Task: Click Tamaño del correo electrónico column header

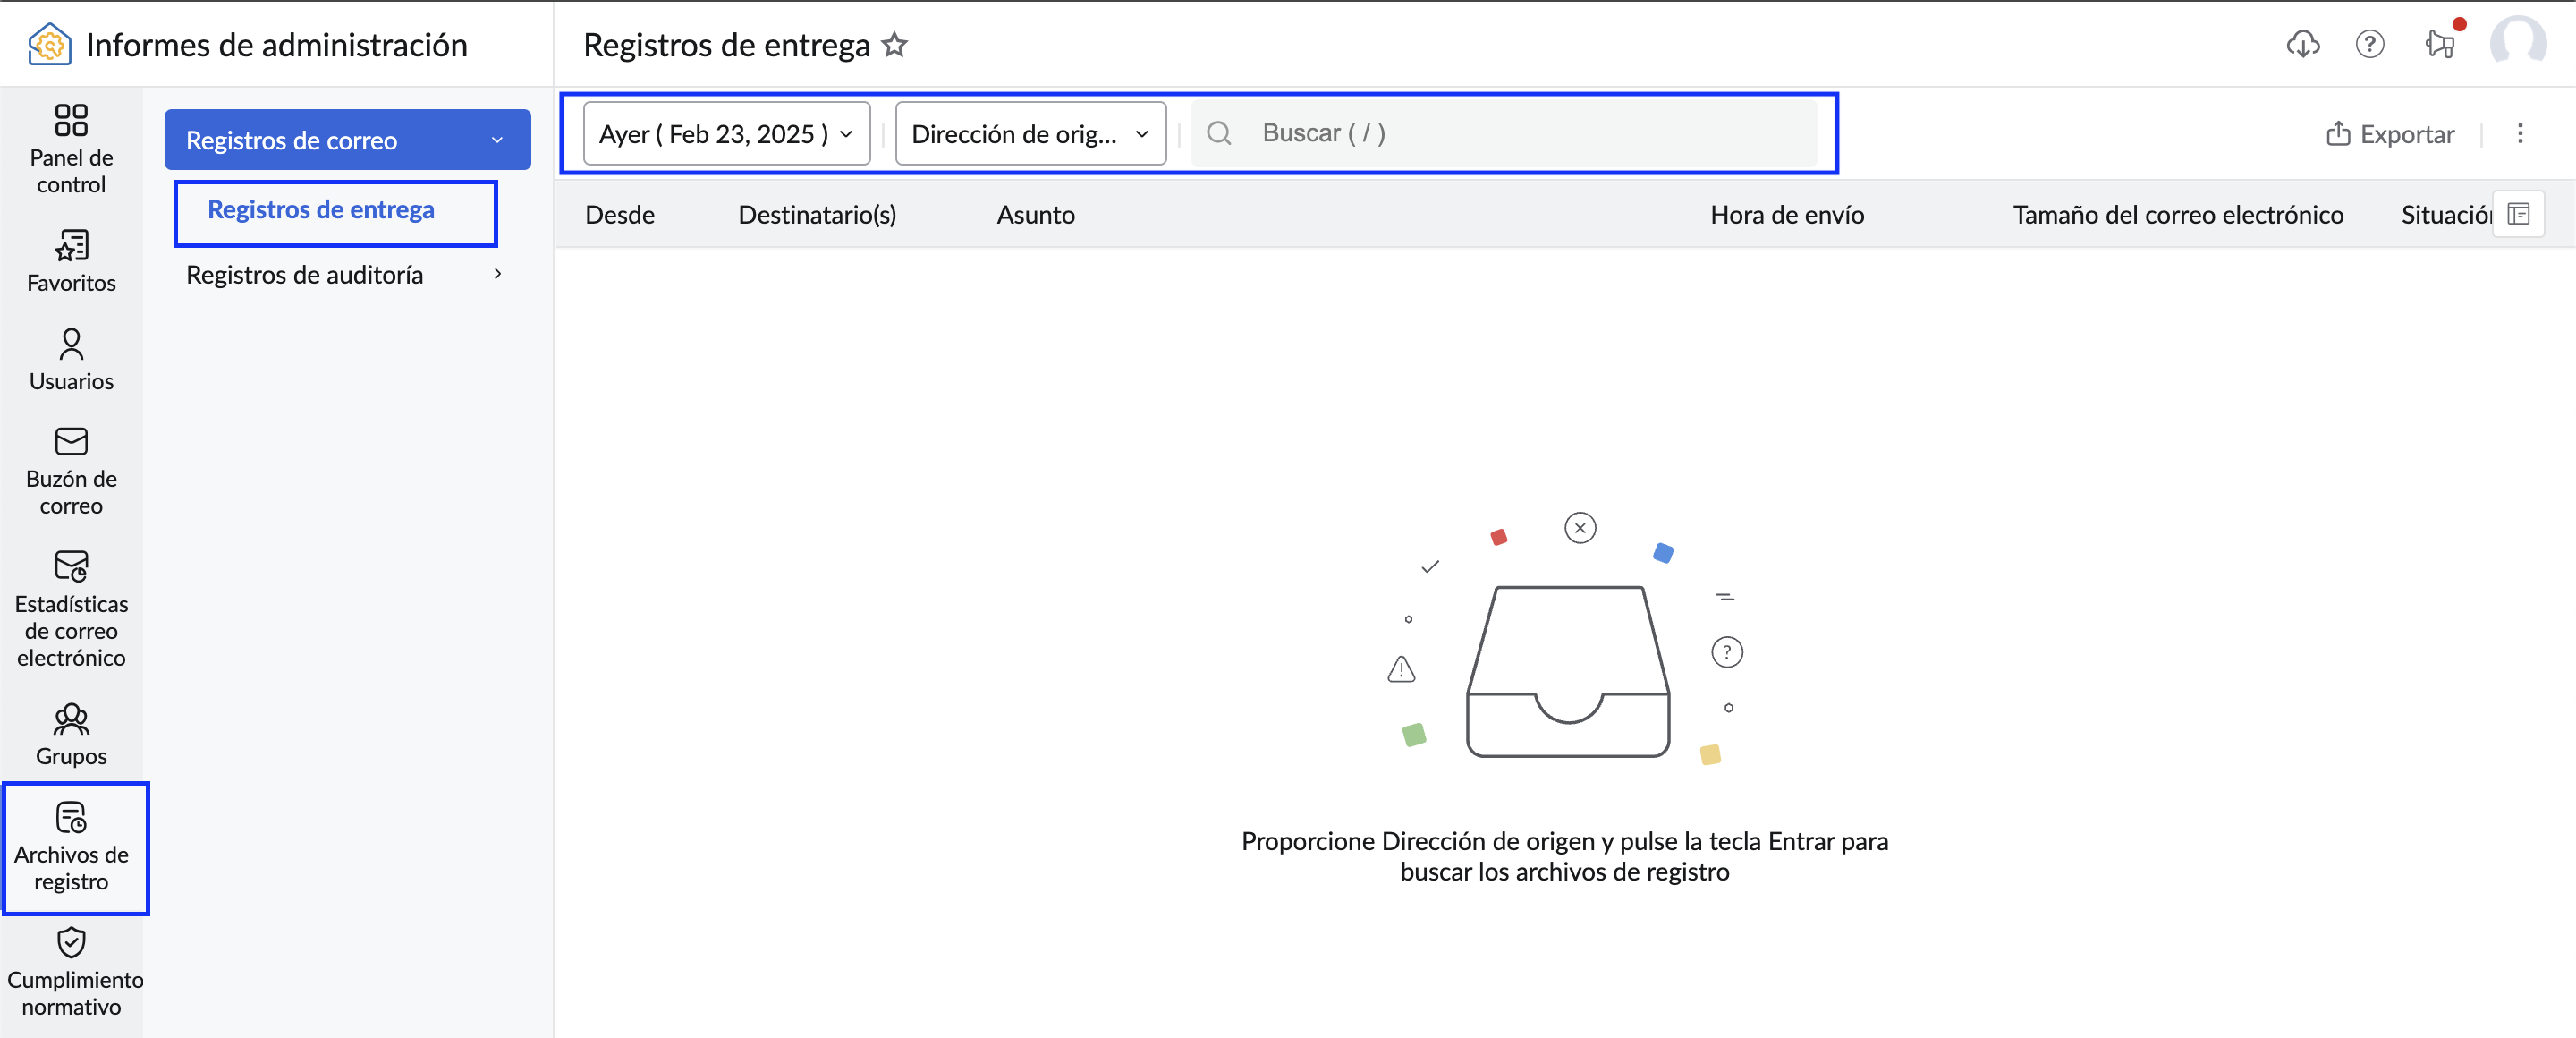Action: click(2177, 215)
